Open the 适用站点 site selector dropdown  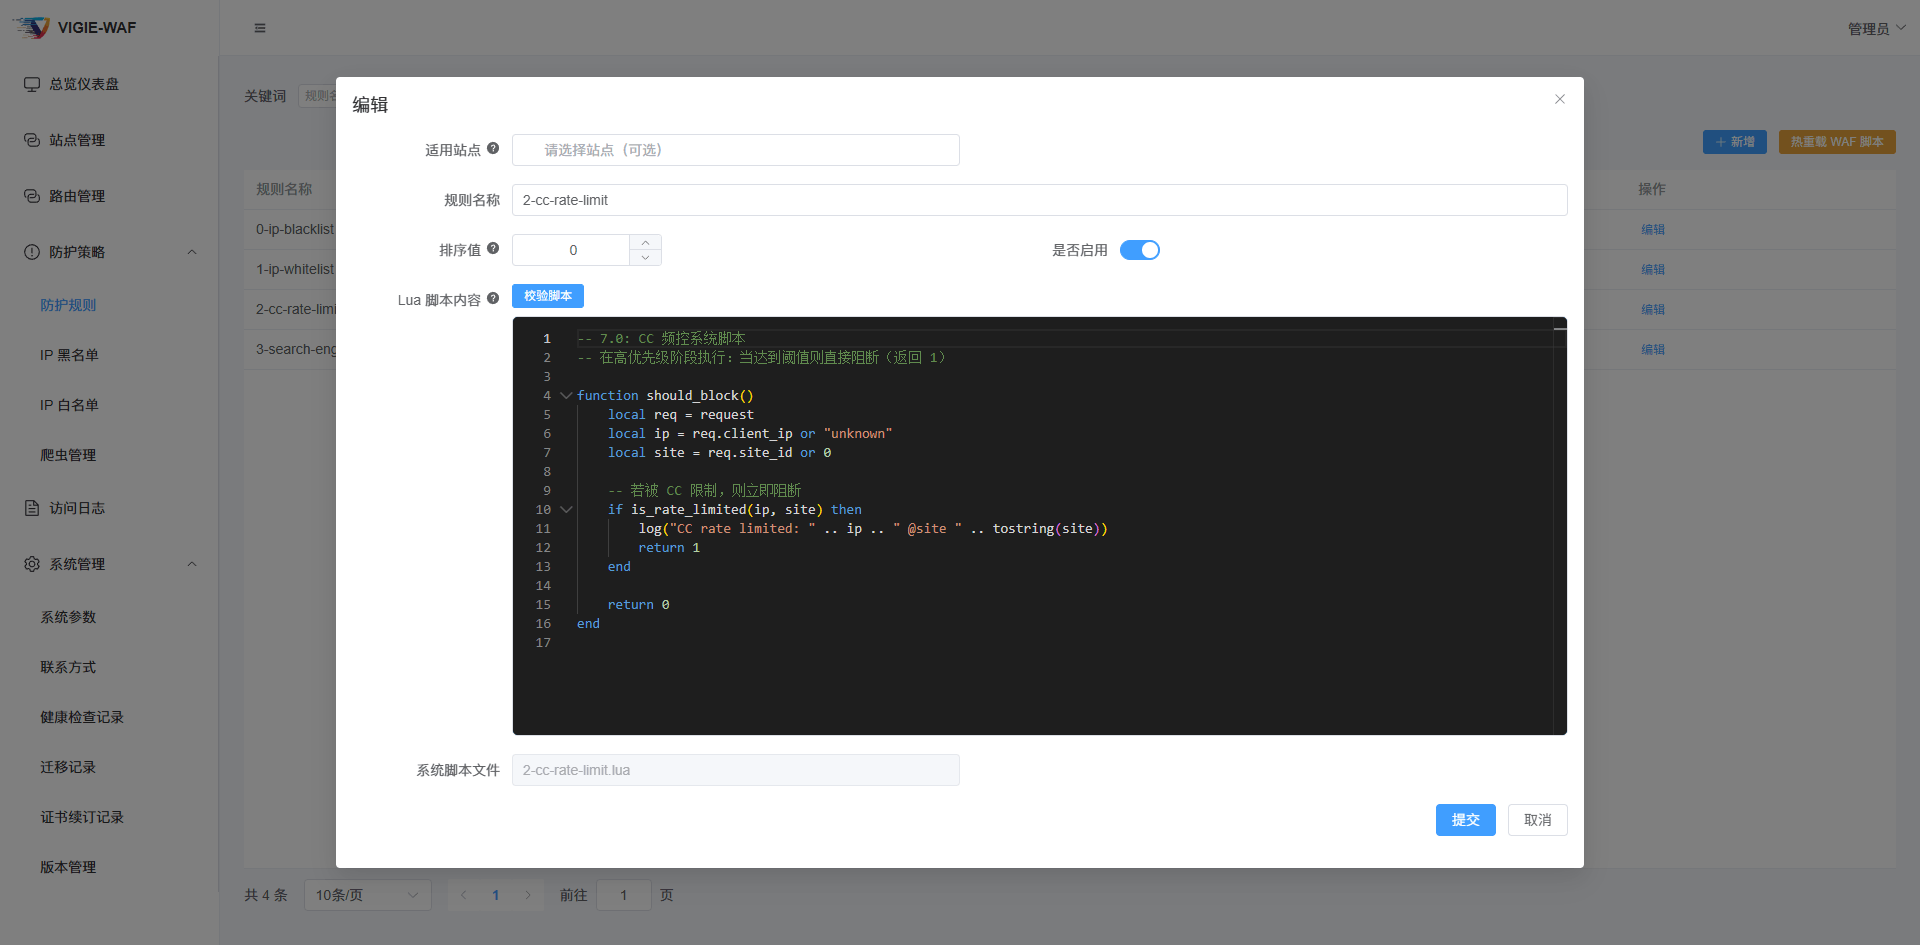pos(736,150)
